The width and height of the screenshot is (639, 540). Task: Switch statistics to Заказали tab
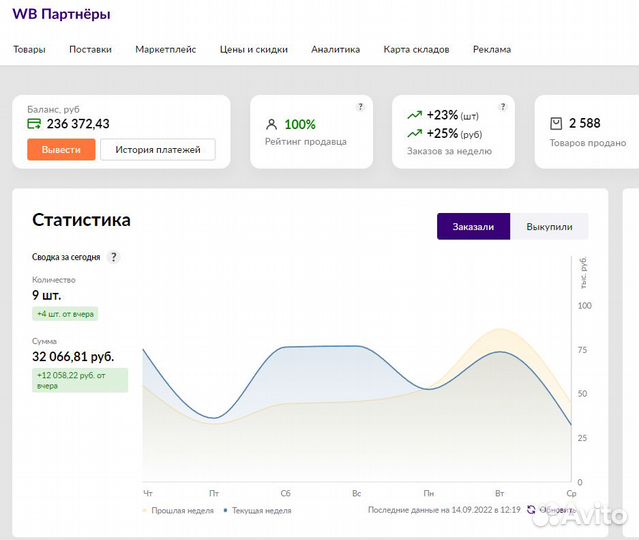click(473, 226)
